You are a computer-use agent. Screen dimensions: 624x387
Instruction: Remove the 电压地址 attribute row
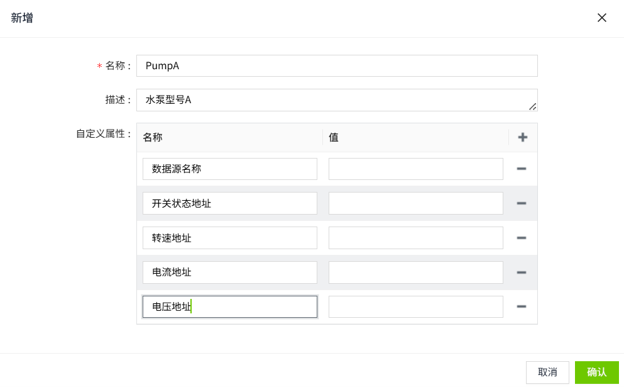[x=521, y=307]
